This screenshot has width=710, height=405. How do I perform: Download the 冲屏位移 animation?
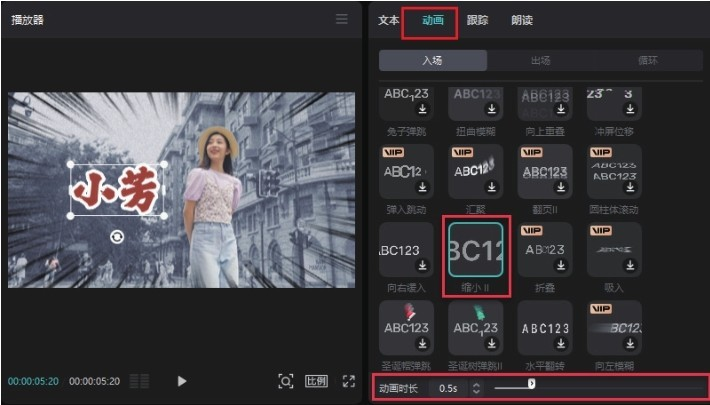[630, 109]
